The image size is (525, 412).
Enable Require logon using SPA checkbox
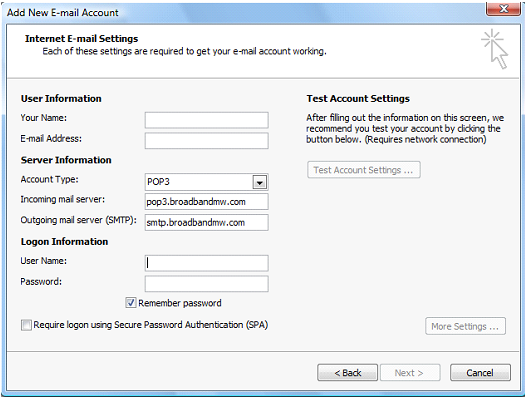pyautogui.click(x=26, y=325)
